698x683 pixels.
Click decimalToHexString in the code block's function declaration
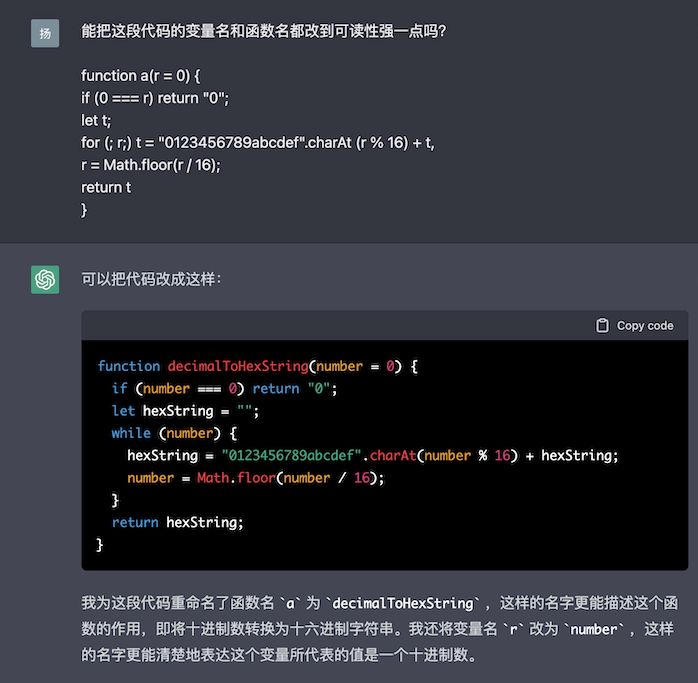coord(237,366)
